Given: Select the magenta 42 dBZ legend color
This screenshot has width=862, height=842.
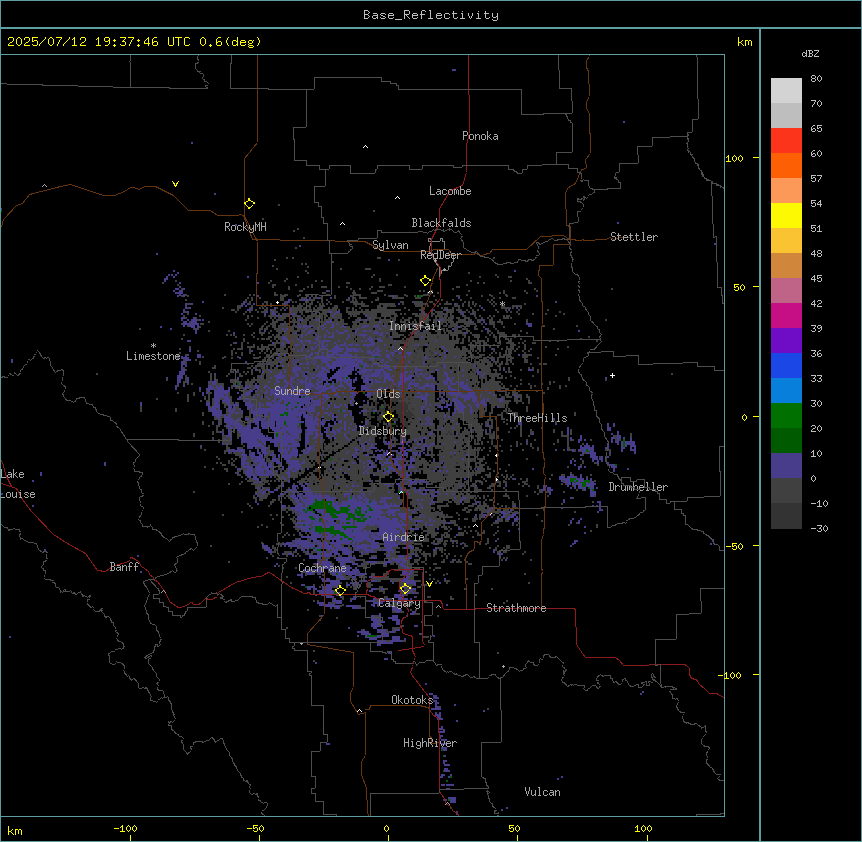Looking at the screenshot, I should (786, 315).
